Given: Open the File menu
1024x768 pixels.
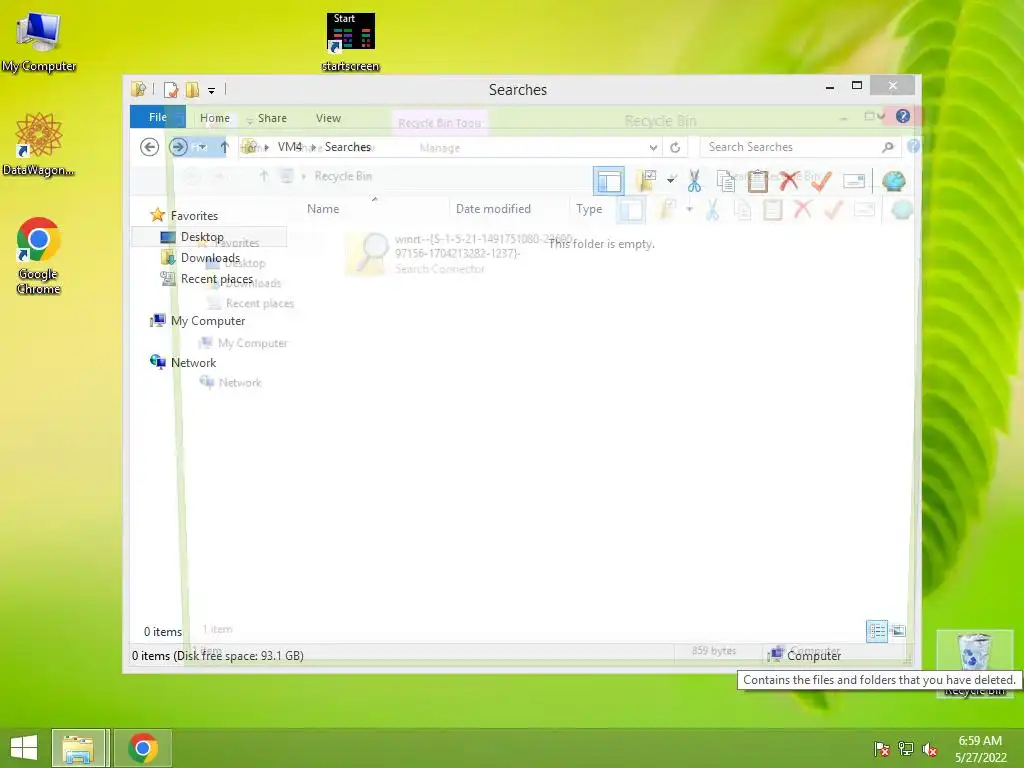Looking at the screenshot, I should [x=157, y=117].
